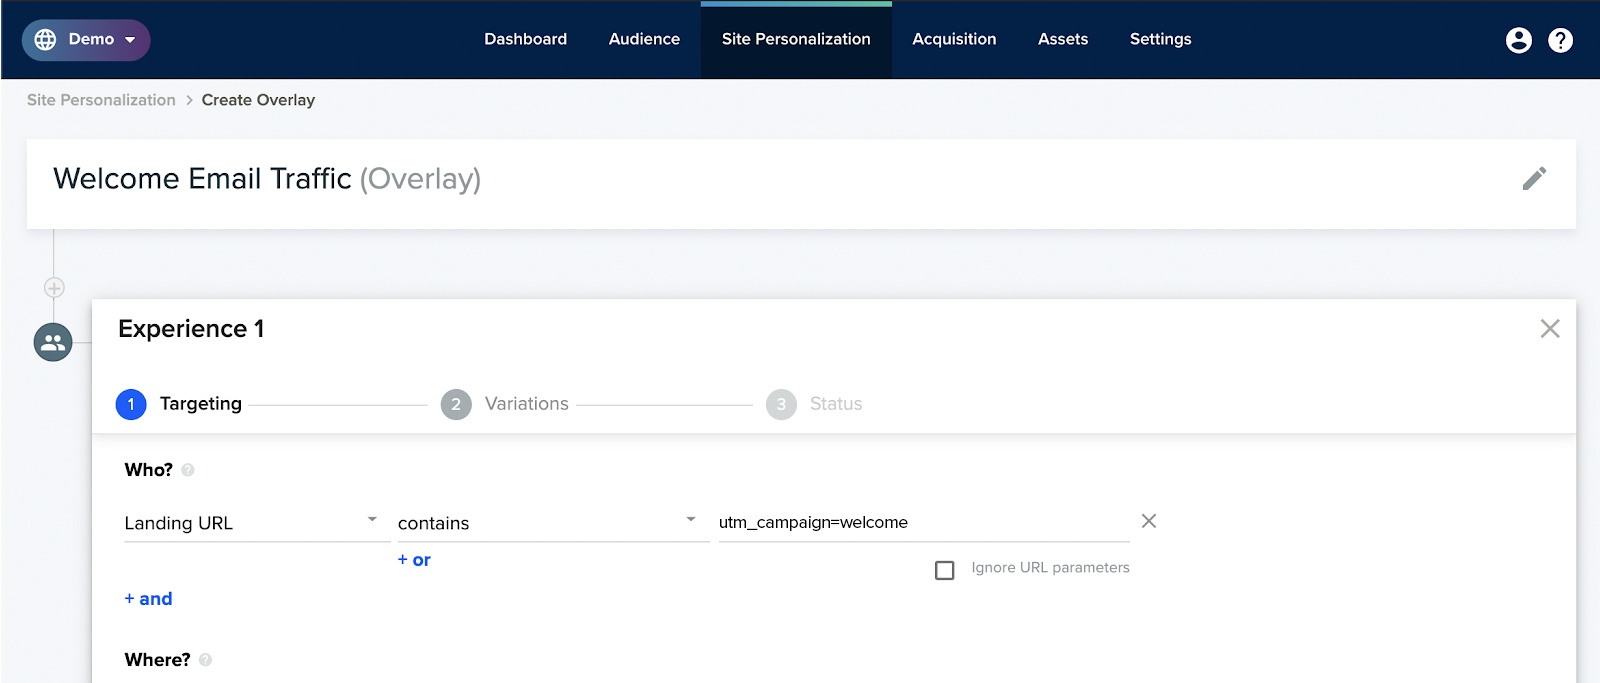
Task: Add an or condition
Action: (x=414, y=560)
